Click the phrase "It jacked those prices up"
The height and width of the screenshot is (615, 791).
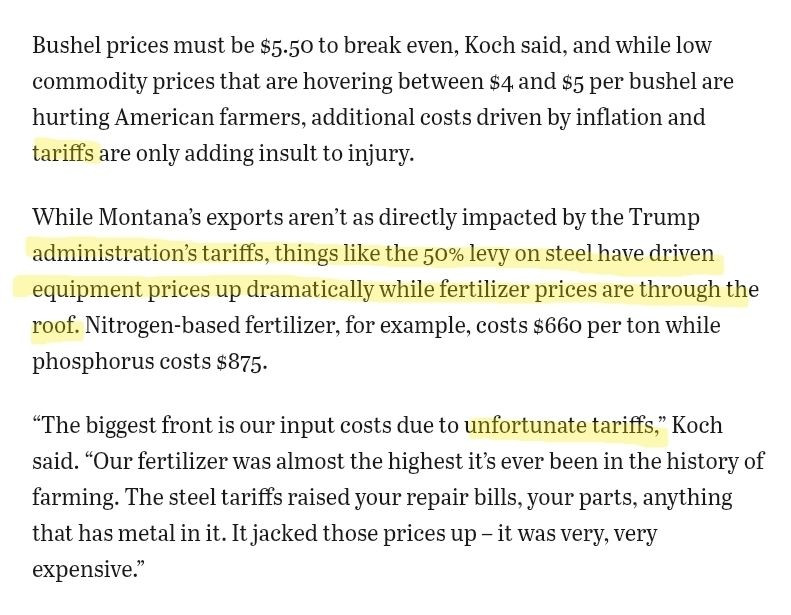tap(354, 533)
